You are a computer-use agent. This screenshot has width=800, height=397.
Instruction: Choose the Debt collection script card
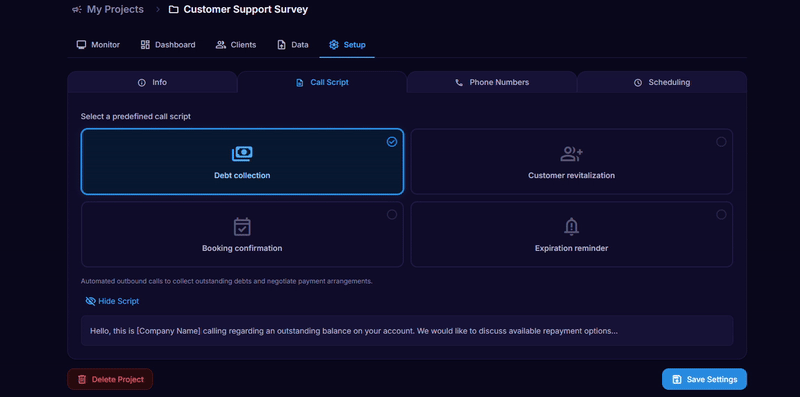pyautogui.click(x=242, y=161)
